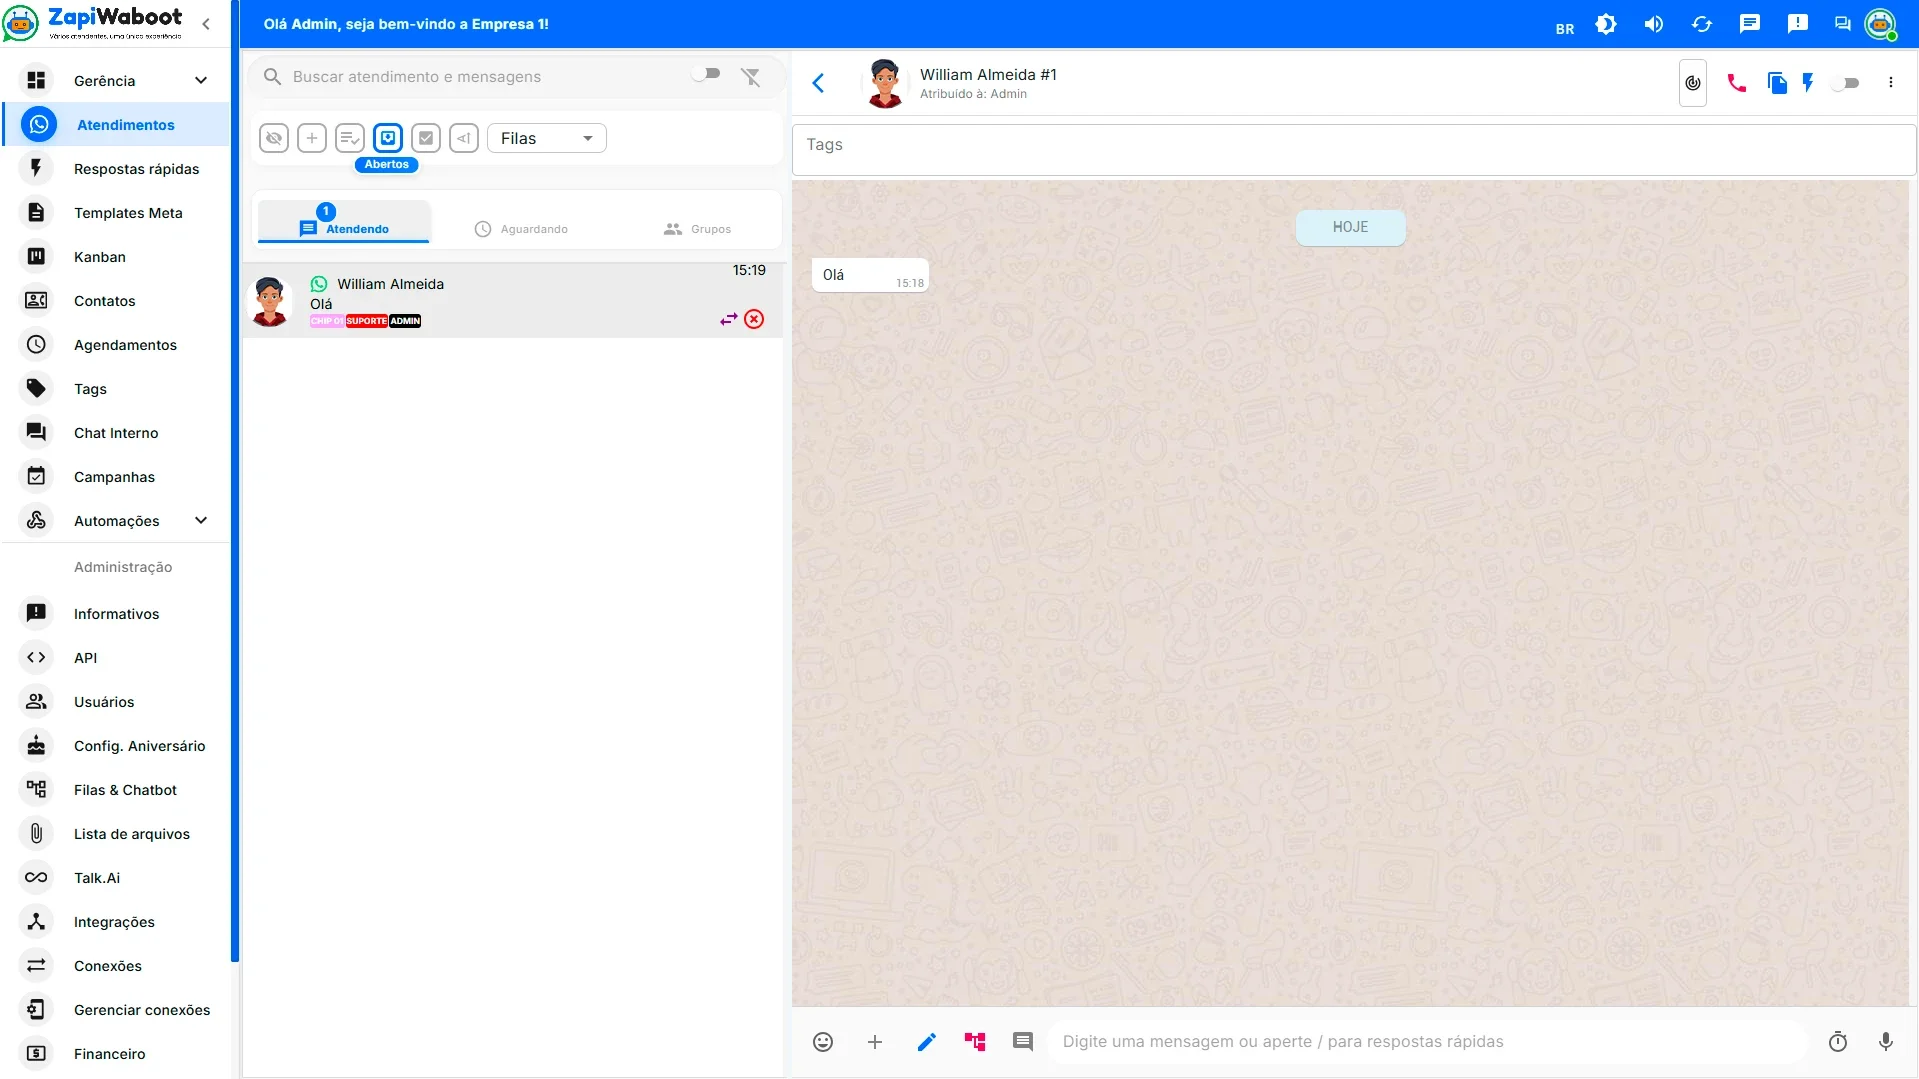Toggle the hidden-eye visibility filter button
Screen dimensions: 1919x1079
[274, 138]
